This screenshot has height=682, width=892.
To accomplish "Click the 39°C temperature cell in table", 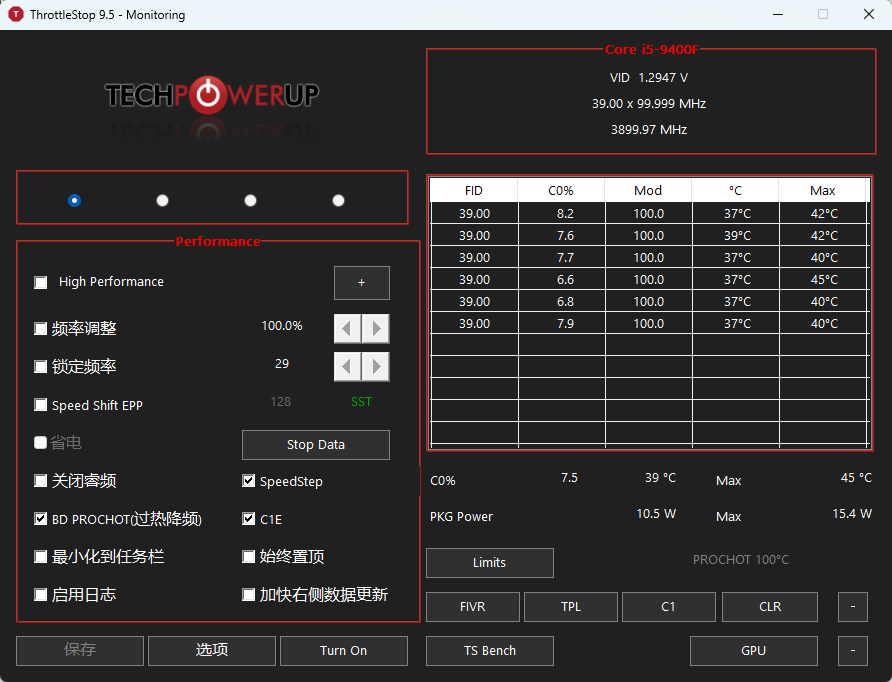I will (x=736, y=236).
